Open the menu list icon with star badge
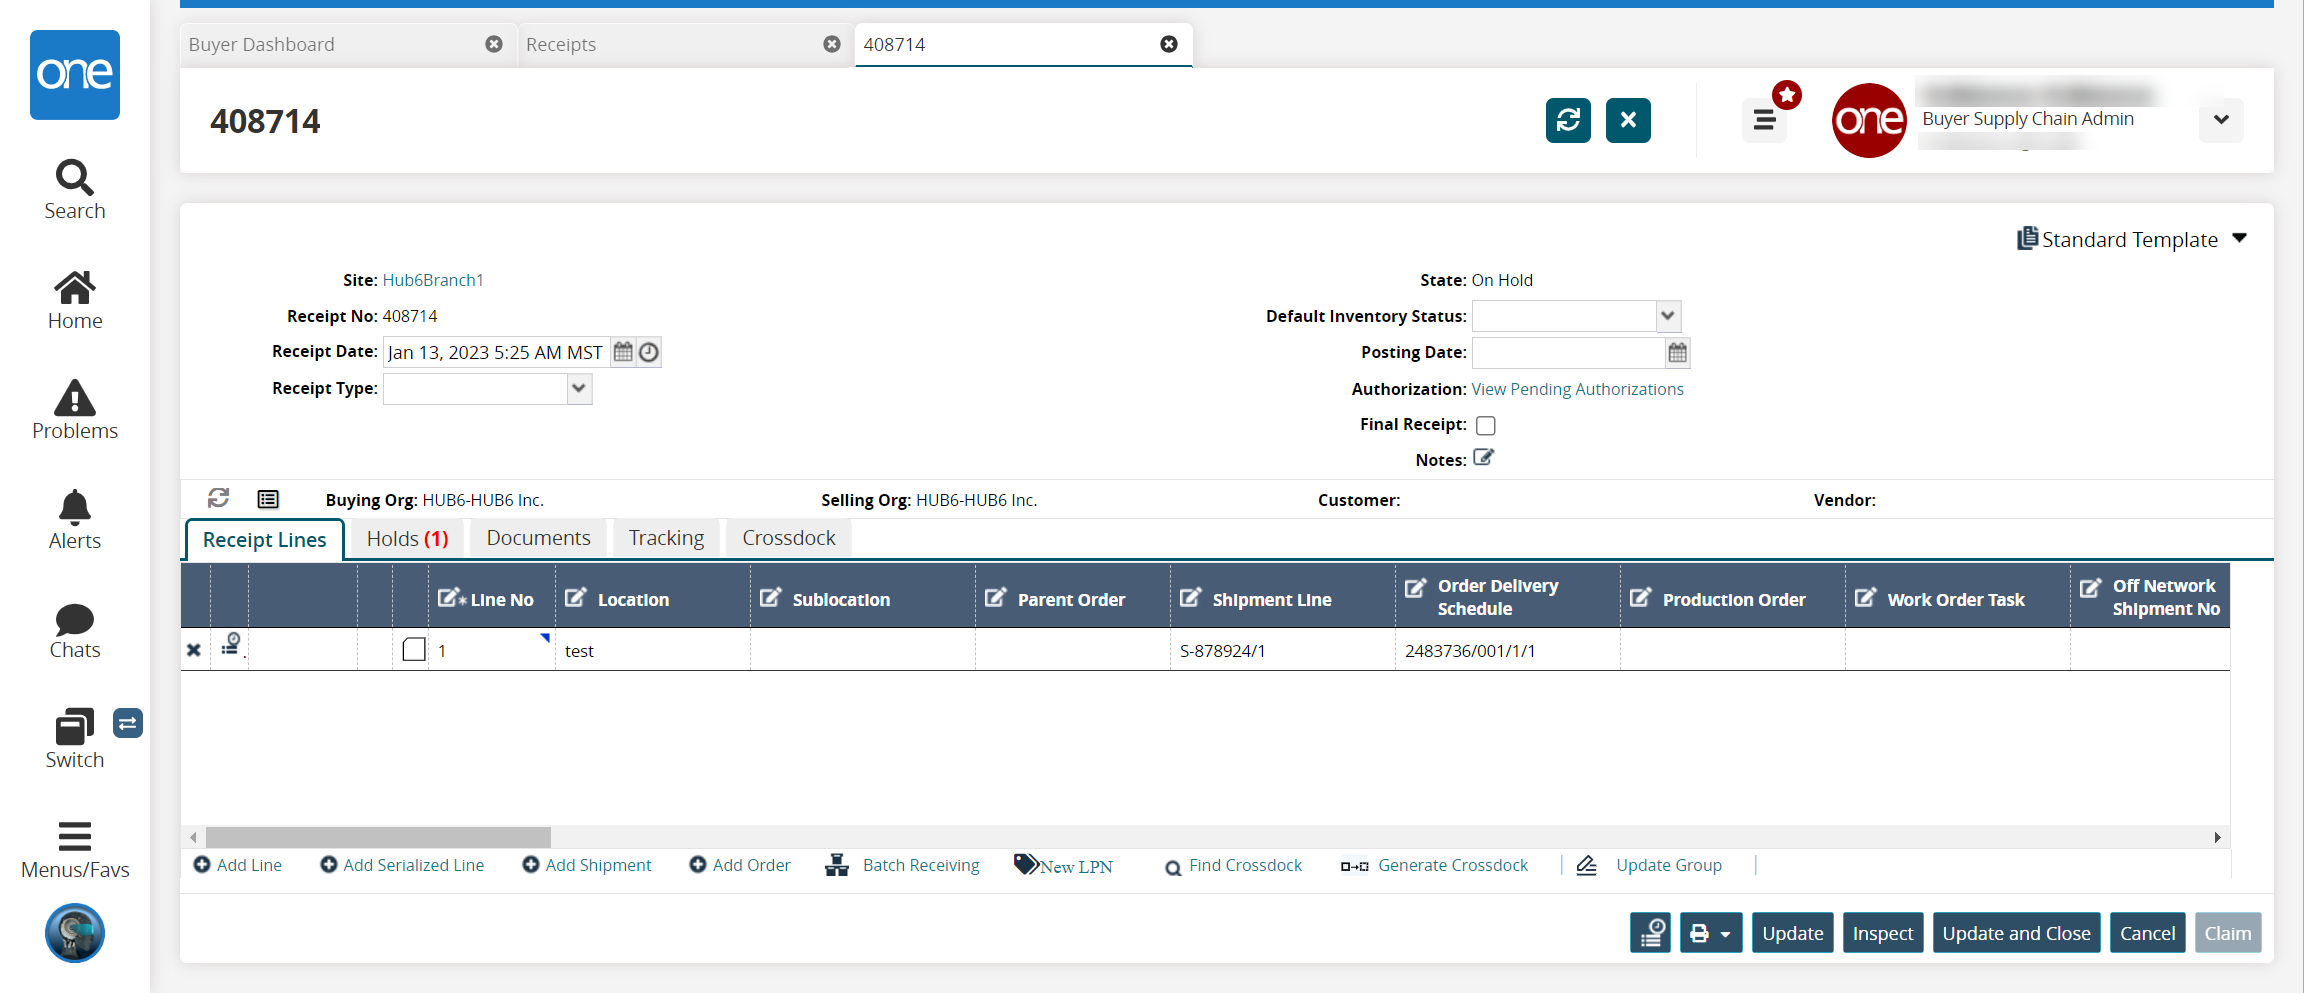Image resolution: width=2304 pixels, height=993 pixels. pos(1765,120)
